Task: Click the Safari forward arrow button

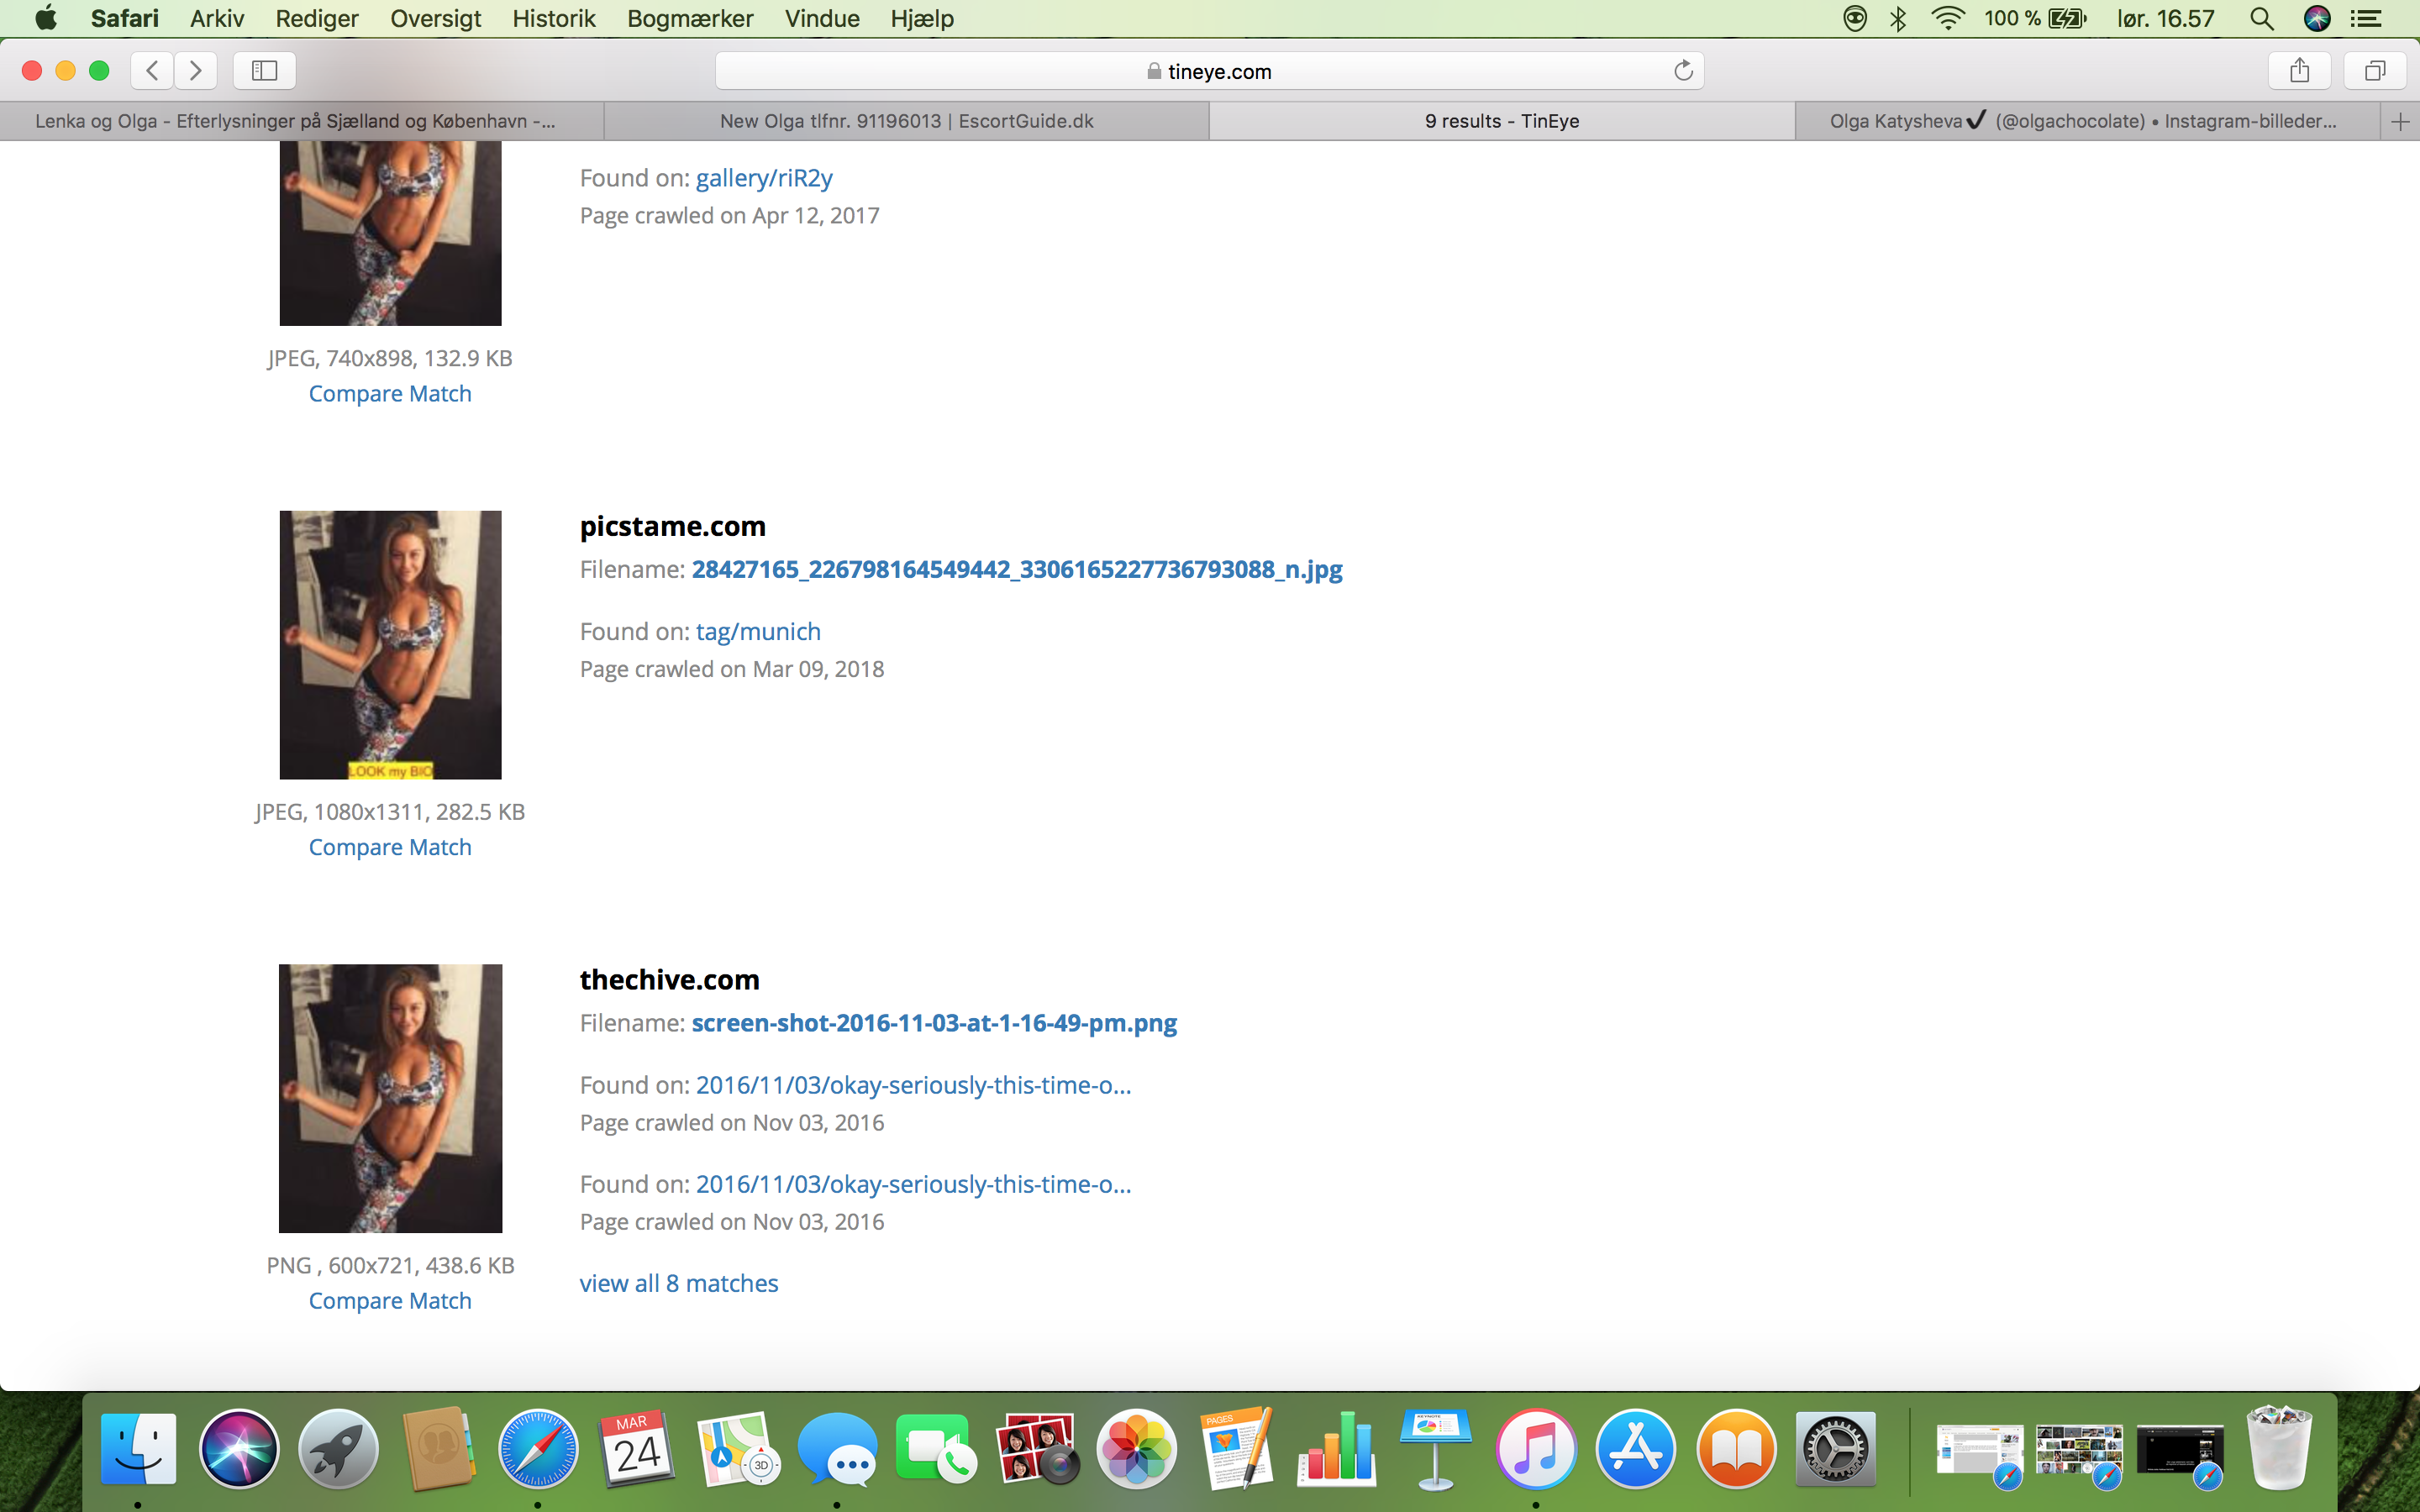Action: (x=196, y=70)
